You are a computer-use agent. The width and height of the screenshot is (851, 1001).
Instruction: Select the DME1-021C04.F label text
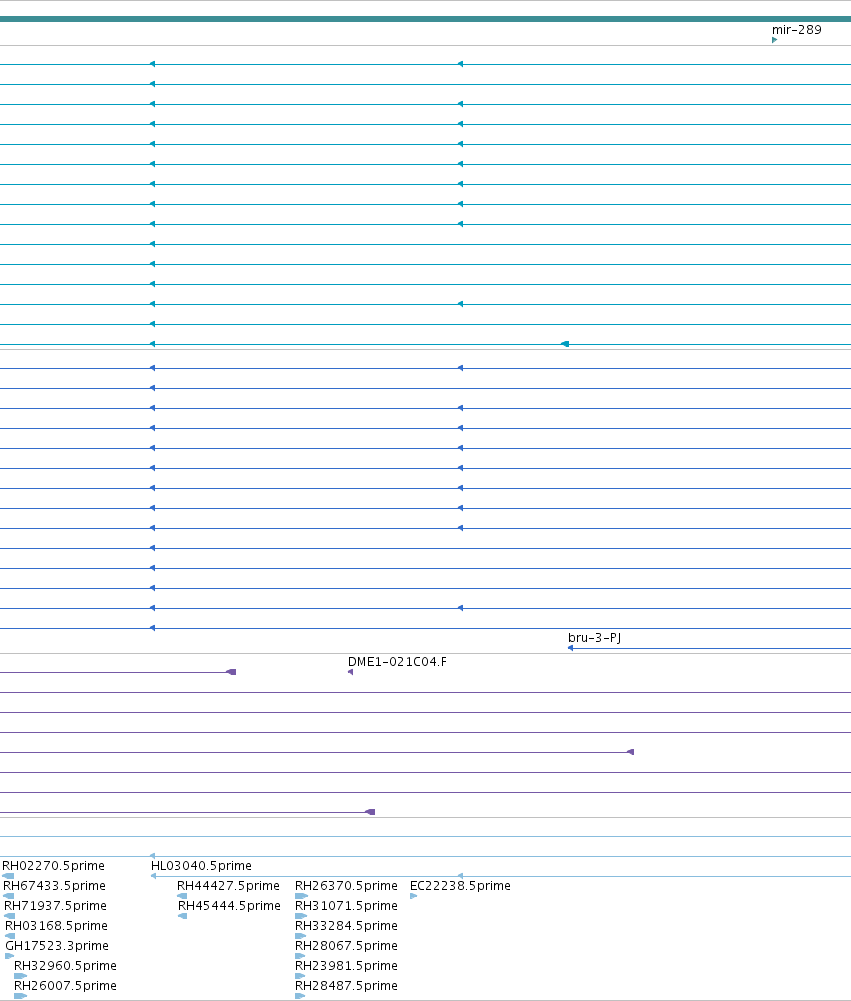pyautogui.click(x=397, y=662)
